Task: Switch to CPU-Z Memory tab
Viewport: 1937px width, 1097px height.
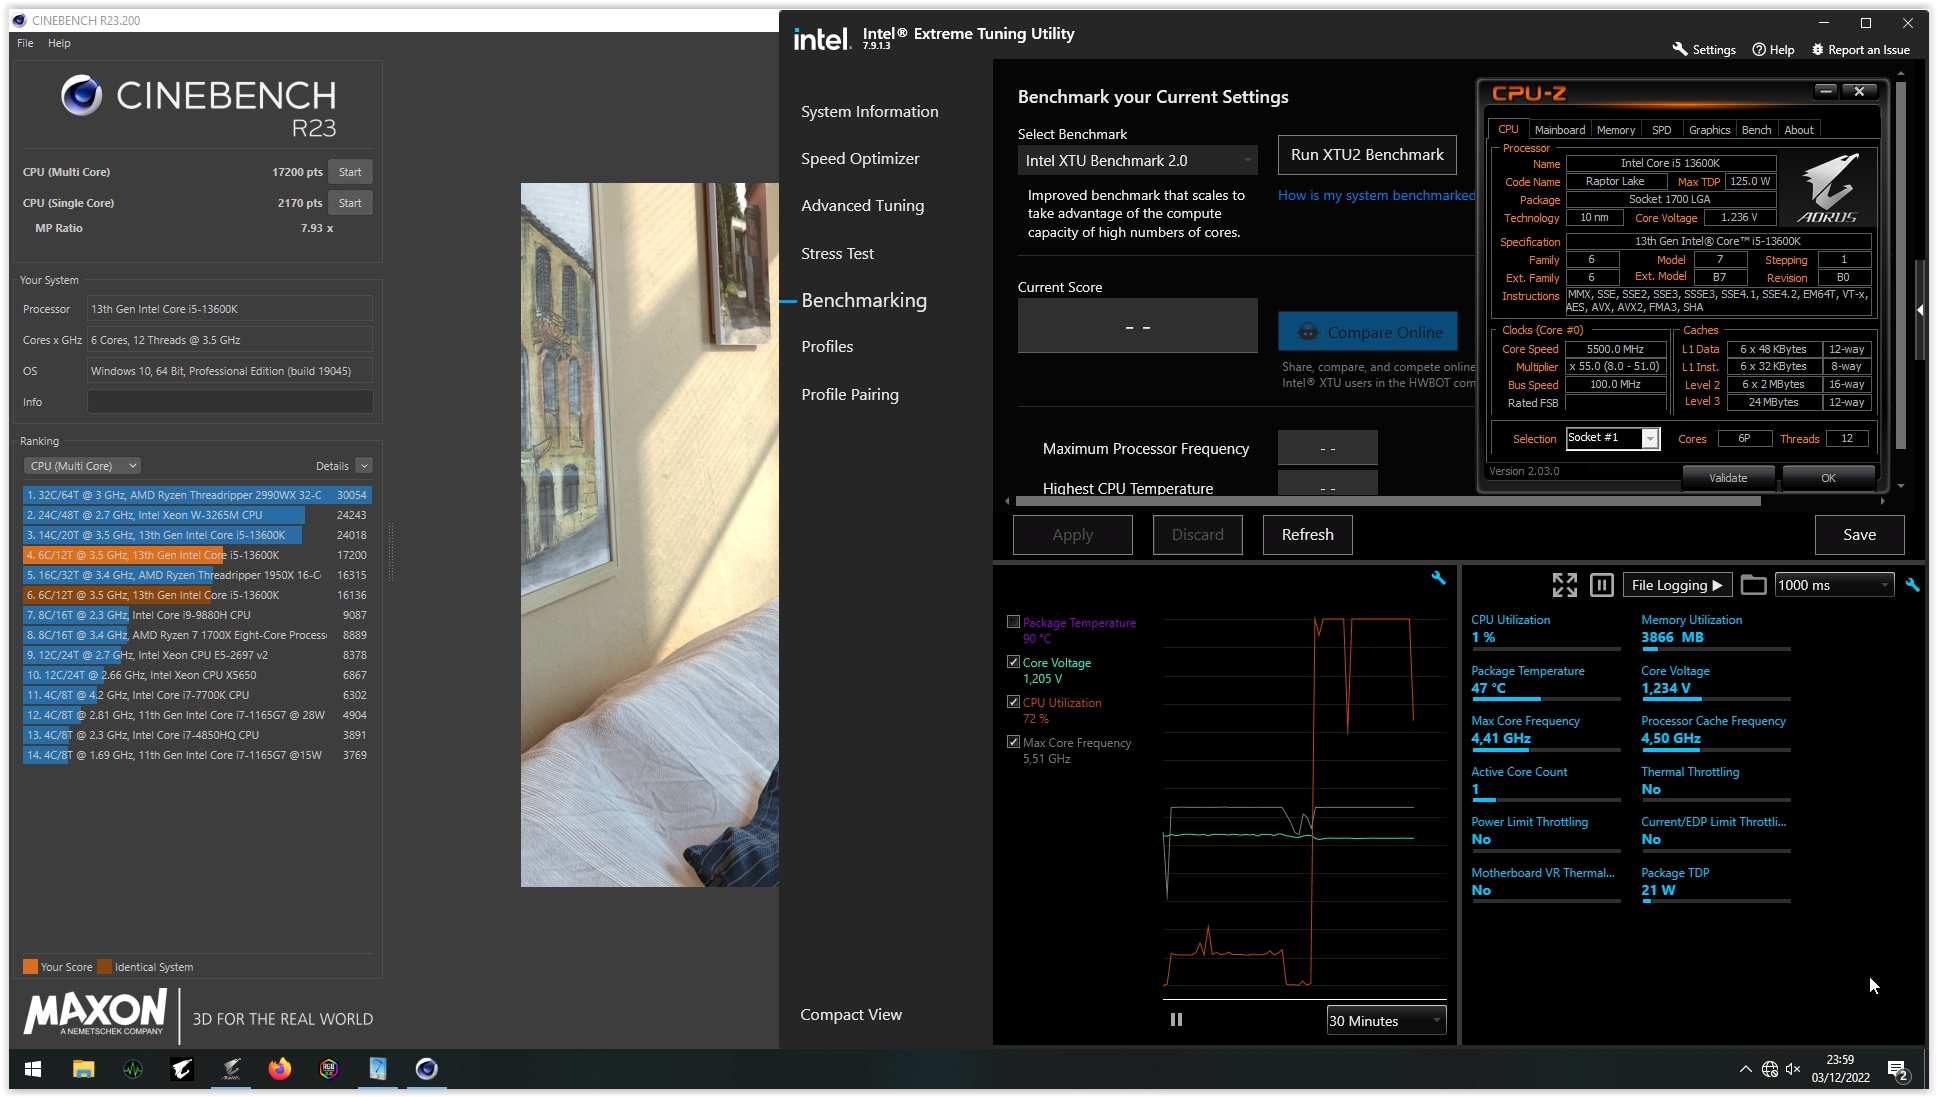Action: pyautogui.click(x=1615, y=130)
